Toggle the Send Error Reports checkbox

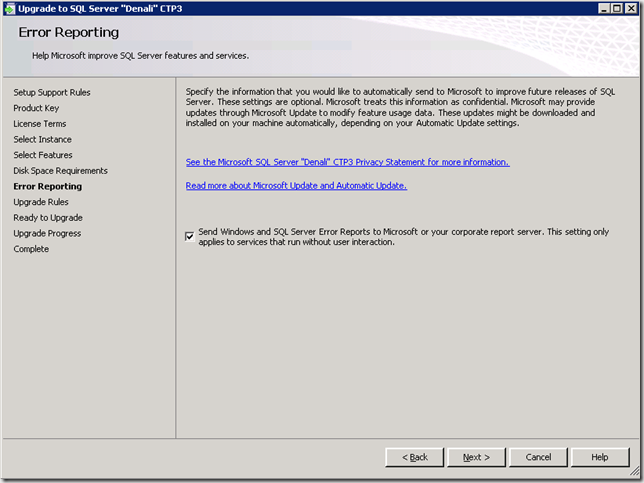point(190,236)
